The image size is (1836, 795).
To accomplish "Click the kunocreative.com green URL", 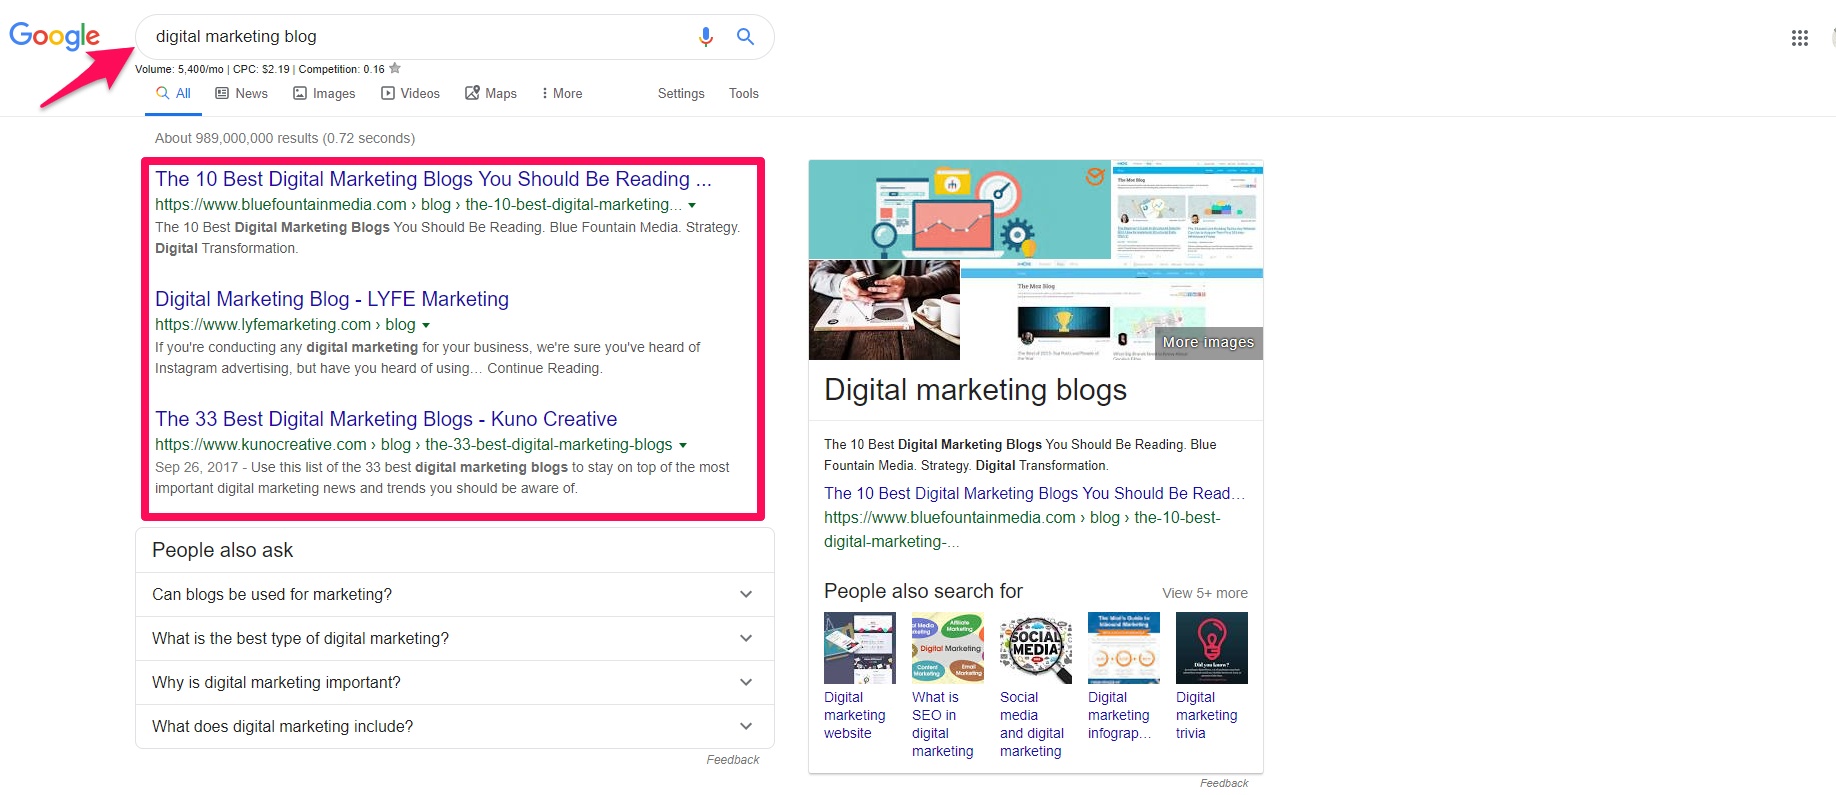I will click(x=413, y=445).
